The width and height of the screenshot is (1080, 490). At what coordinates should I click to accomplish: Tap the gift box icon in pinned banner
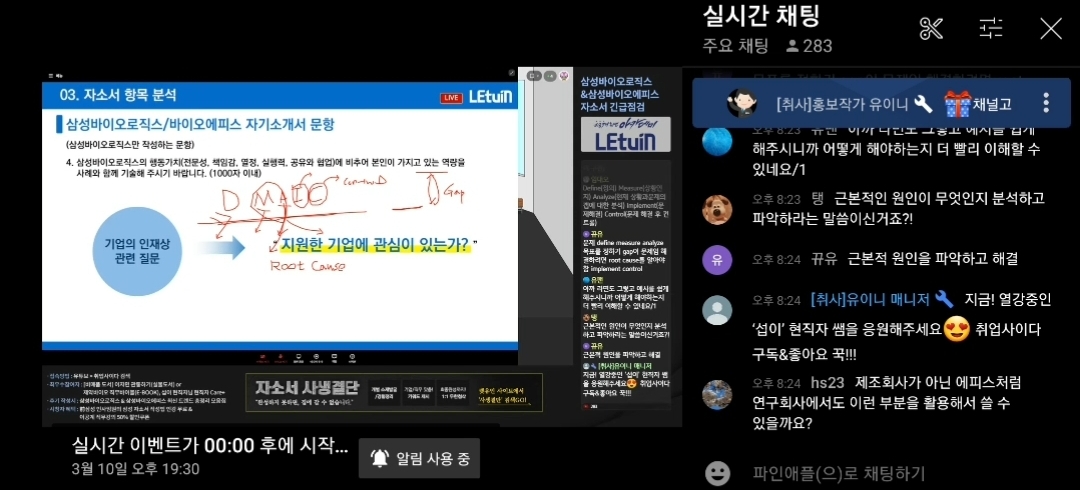[x=957, y=103]
